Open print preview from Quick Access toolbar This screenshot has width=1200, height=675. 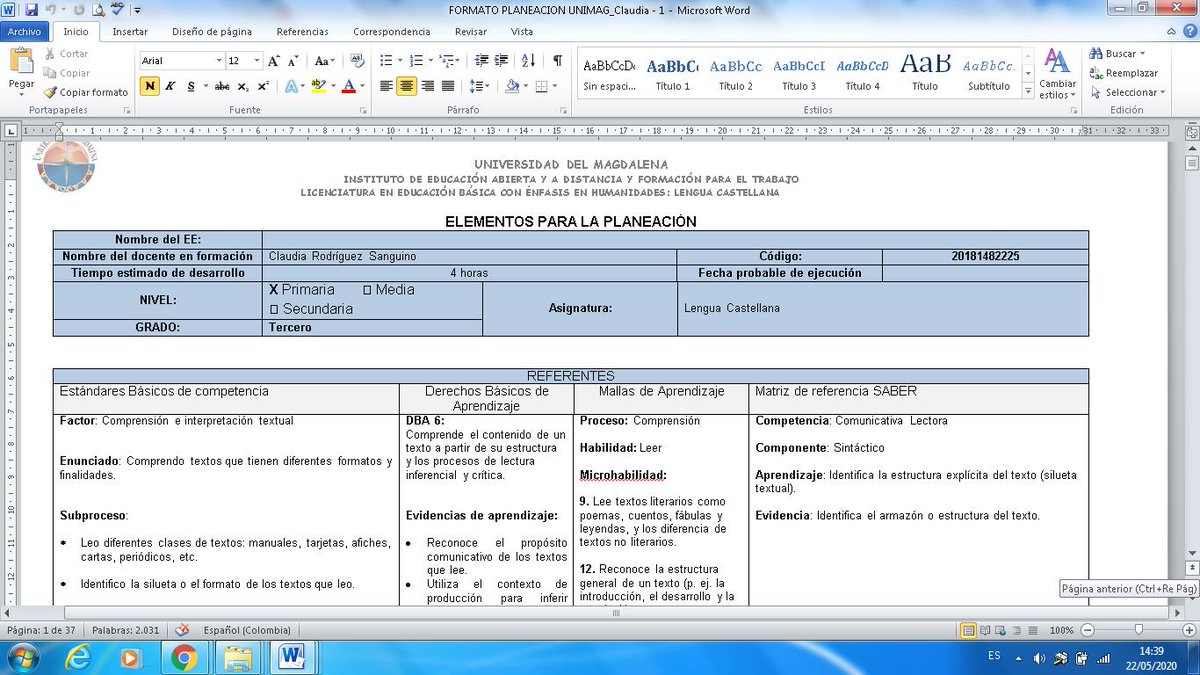(98, 9)
